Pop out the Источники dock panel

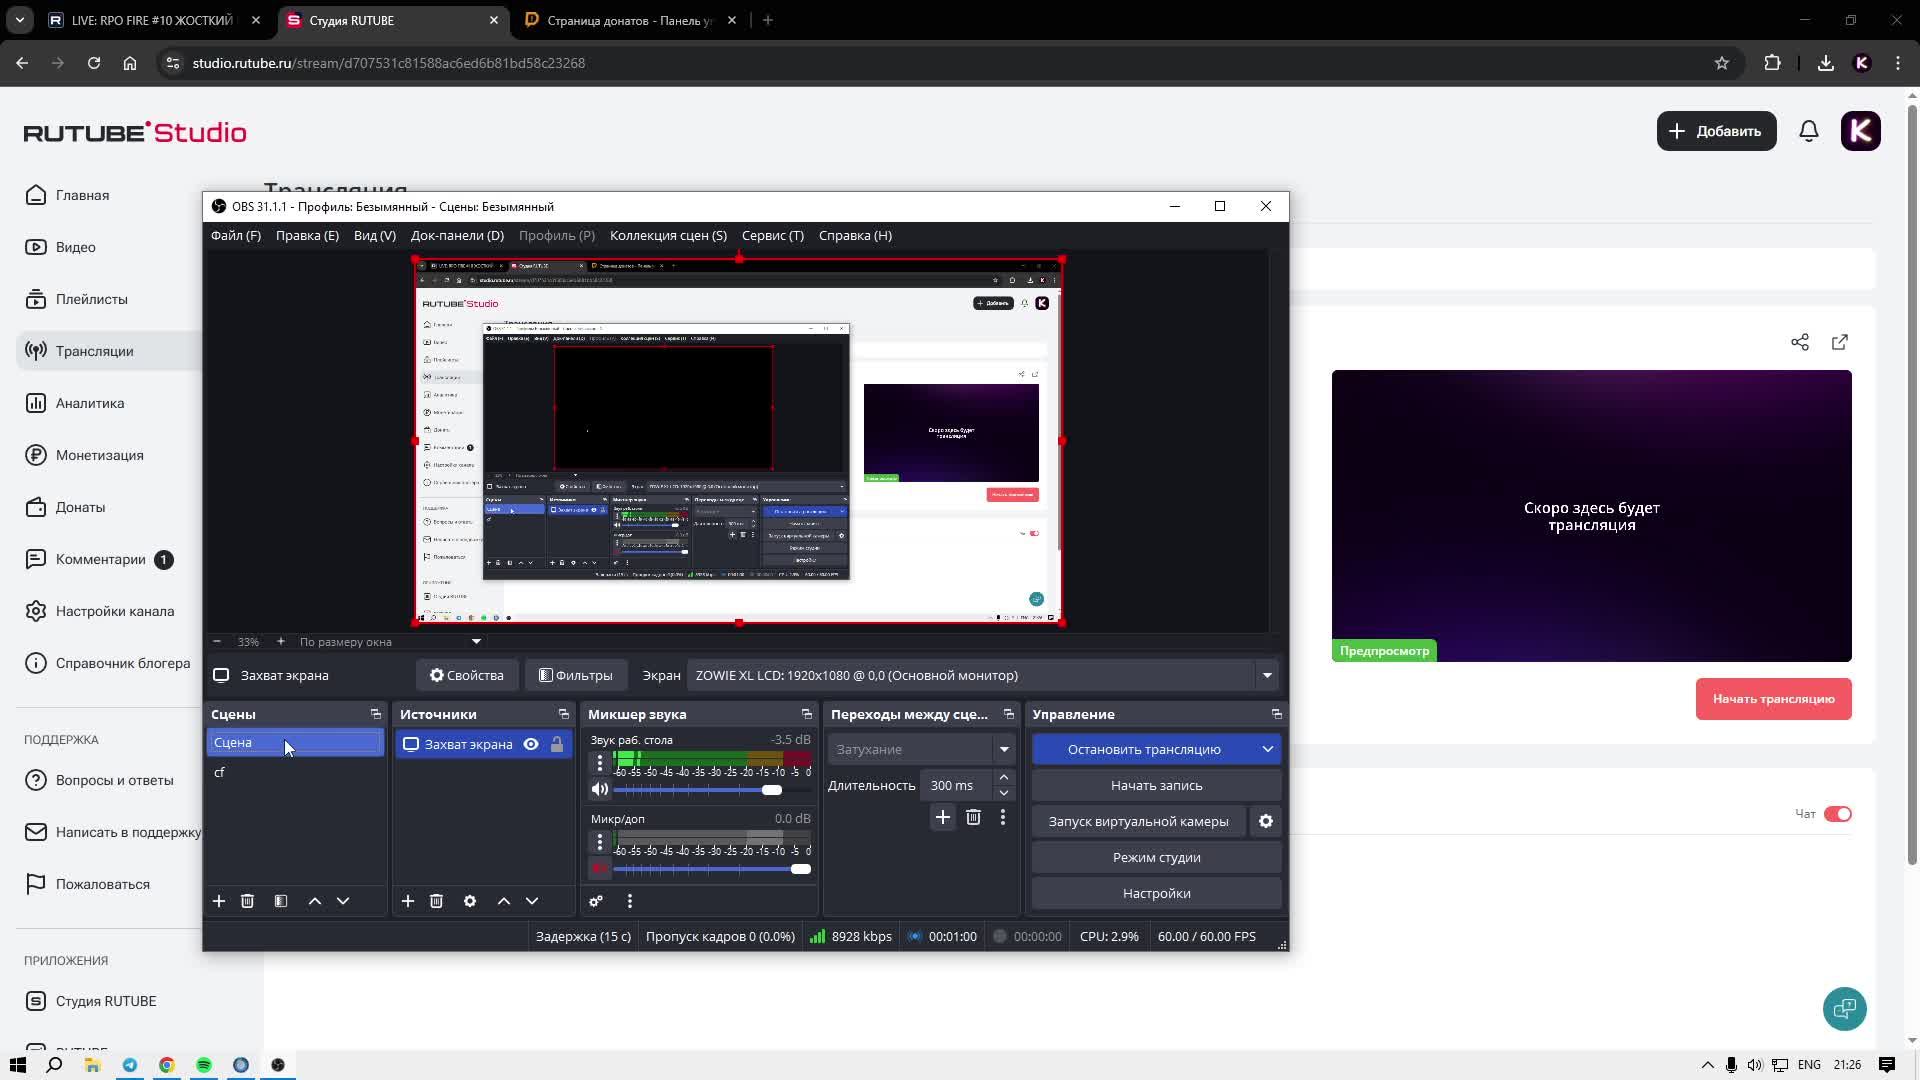(564, 714)
